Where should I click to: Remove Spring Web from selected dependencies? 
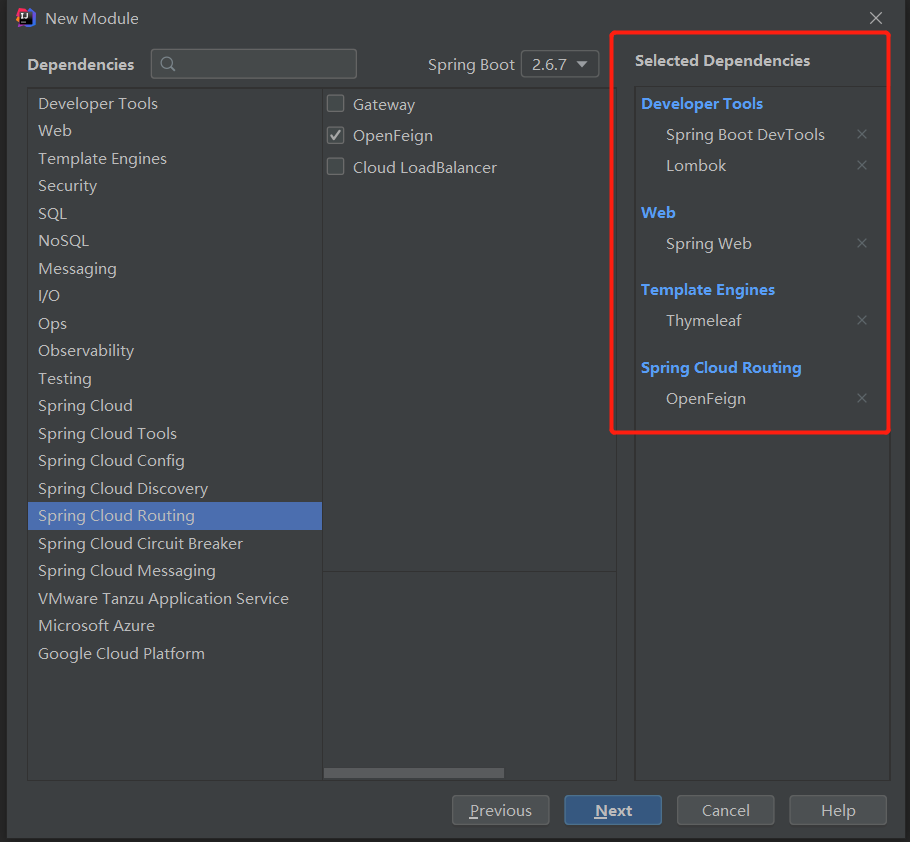coord(862,243)
